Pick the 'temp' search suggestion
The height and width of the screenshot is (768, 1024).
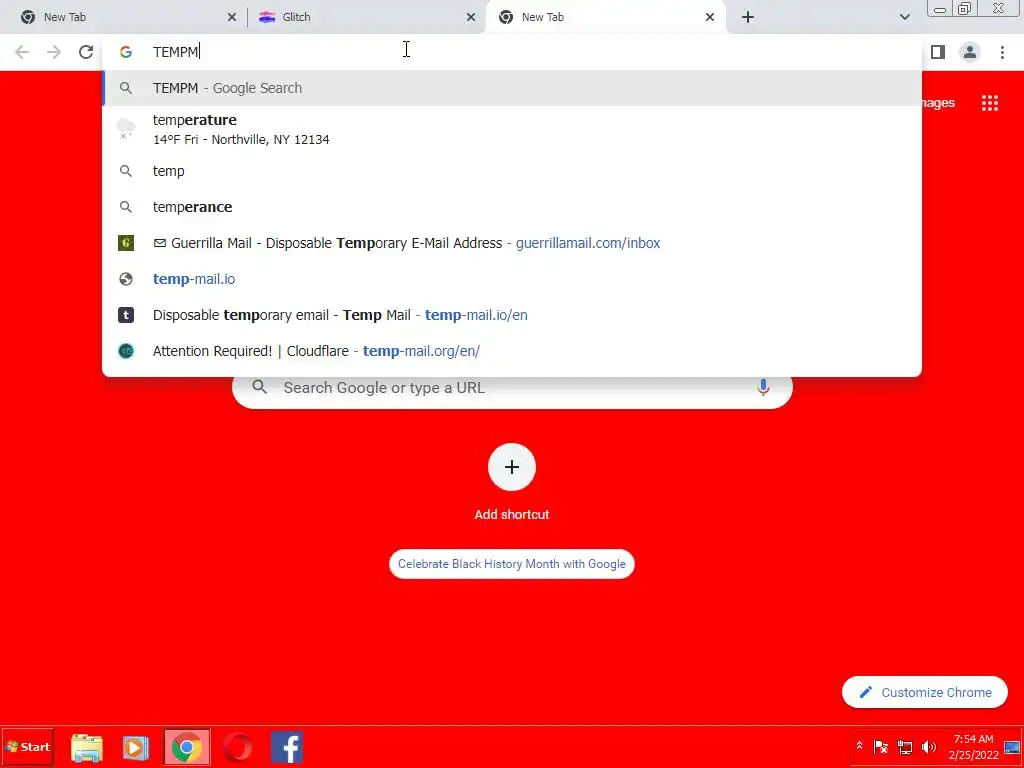(512, 171)
